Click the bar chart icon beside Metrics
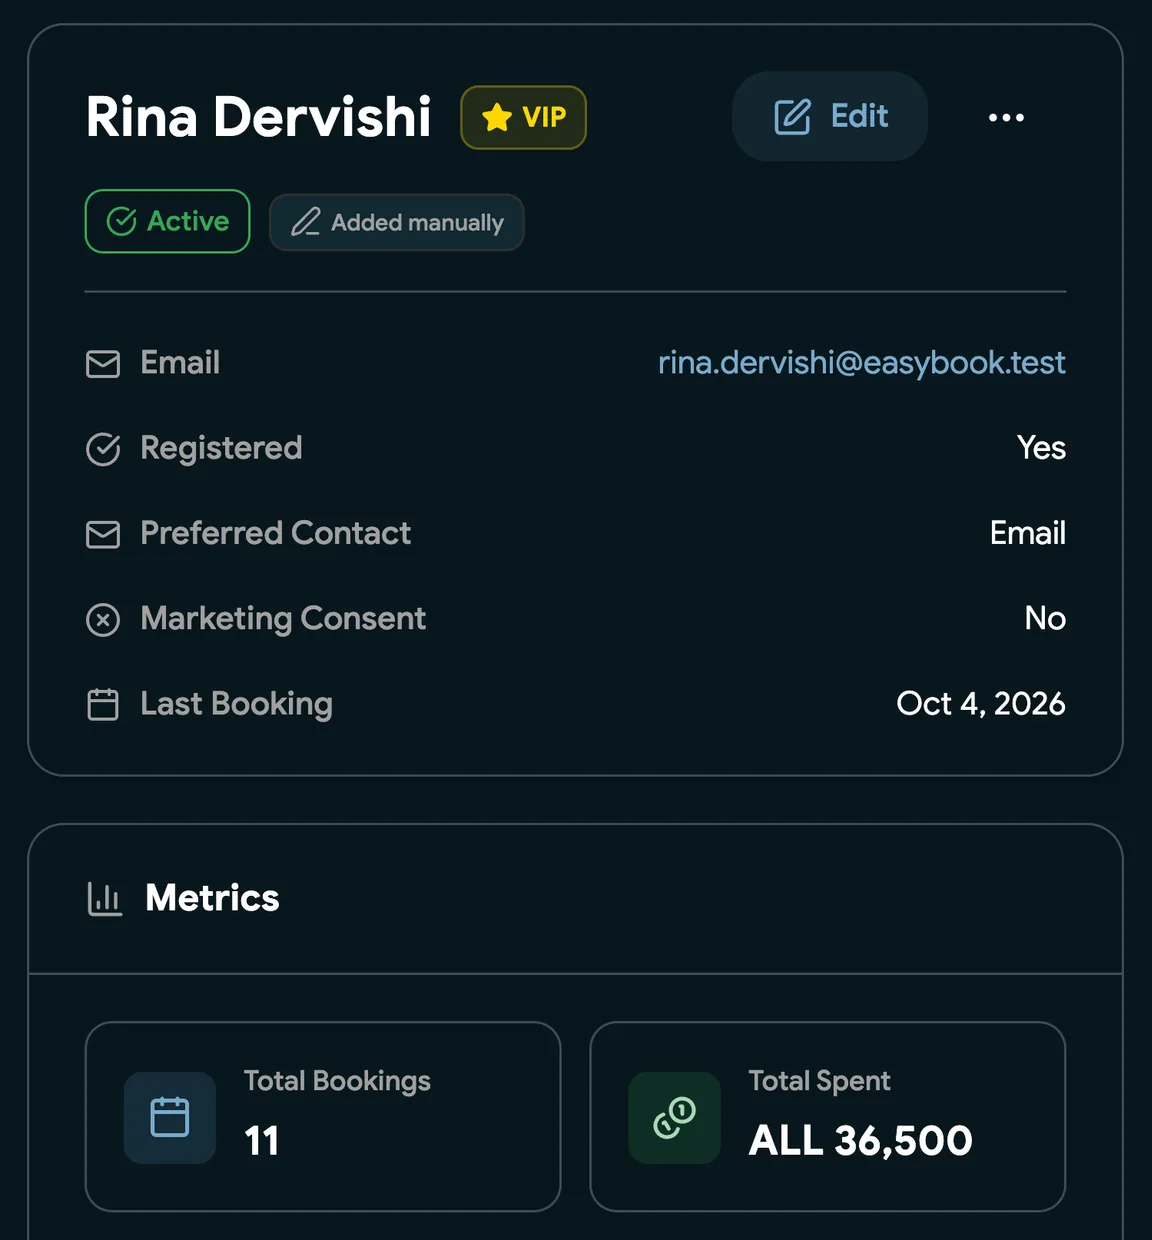This screenshot has width=1152, height=1240. (104, 898)
